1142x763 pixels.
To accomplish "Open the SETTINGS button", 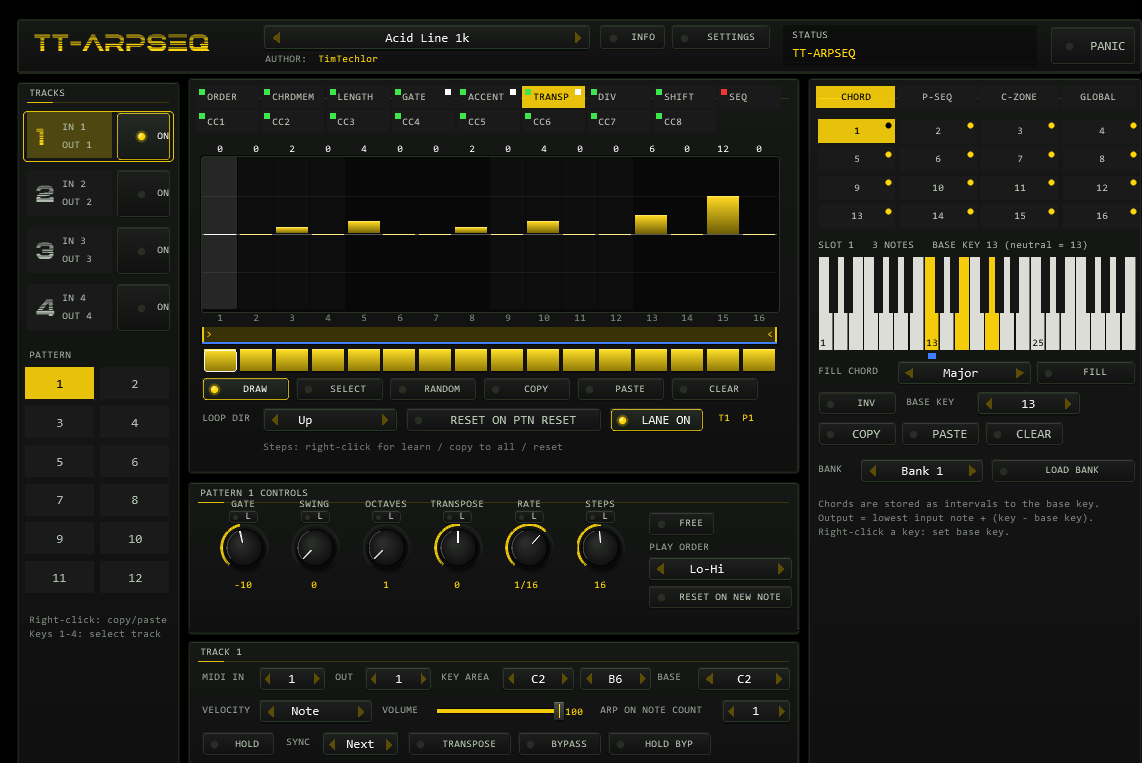I will 720,37.
